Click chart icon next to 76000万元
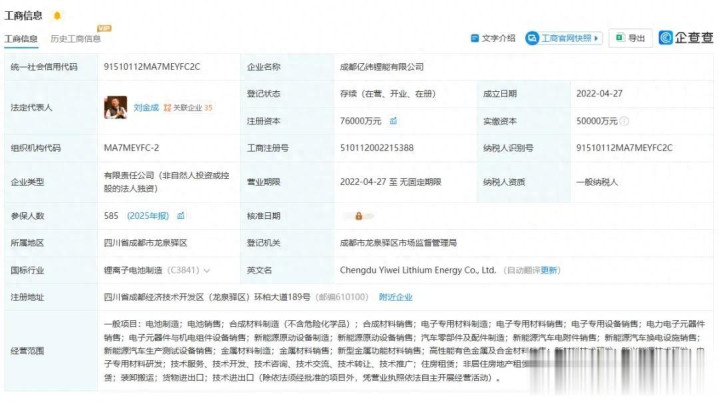Image resolution: width=719 pixels, height=402 pixels. tap(393, 121)
